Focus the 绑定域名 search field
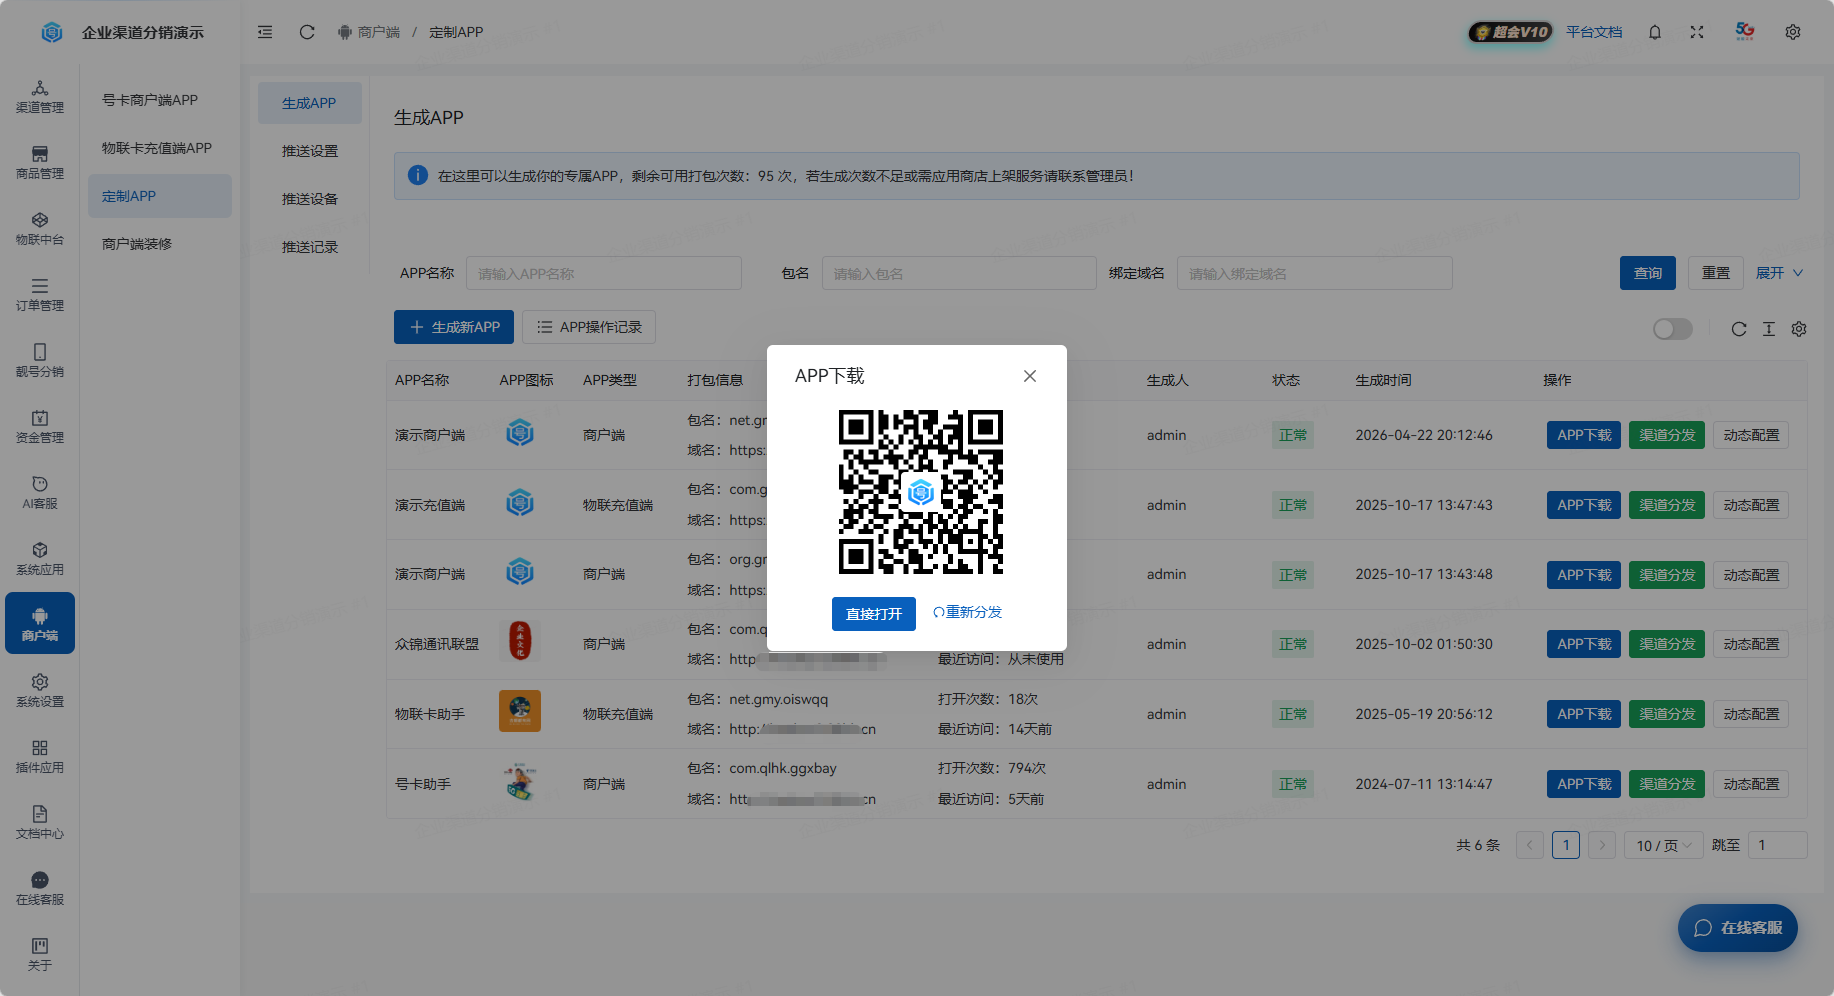1834x996 pixels. (1315, 273)
